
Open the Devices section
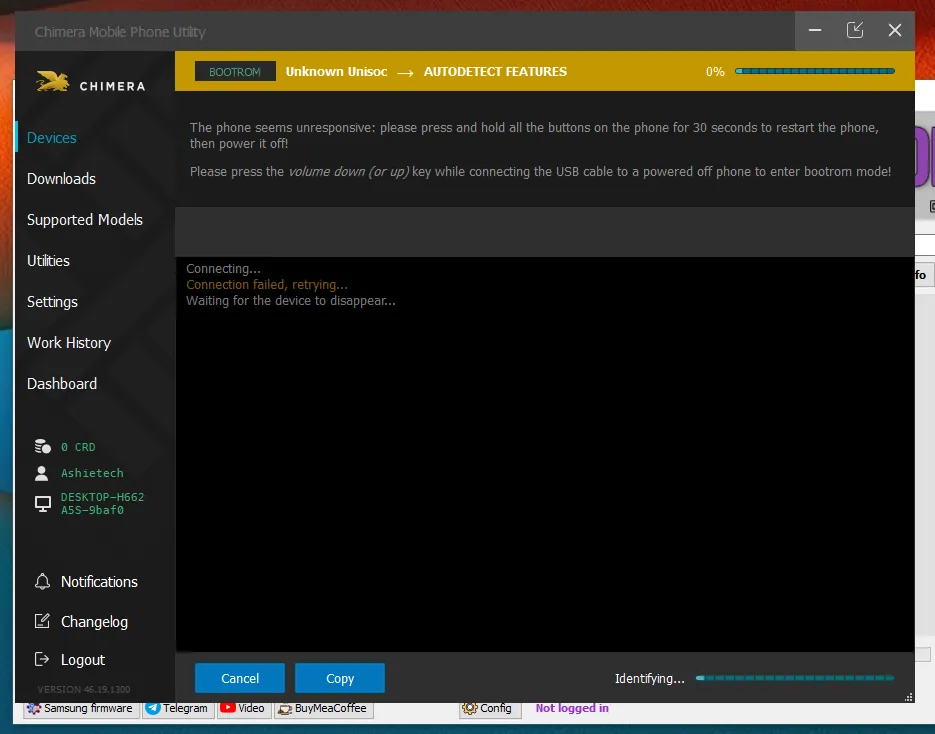click(52, 138)
